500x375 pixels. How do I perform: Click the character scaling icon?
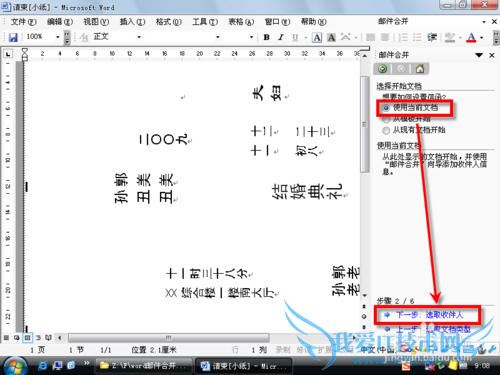pyautogui.click(x=346, y=37)
